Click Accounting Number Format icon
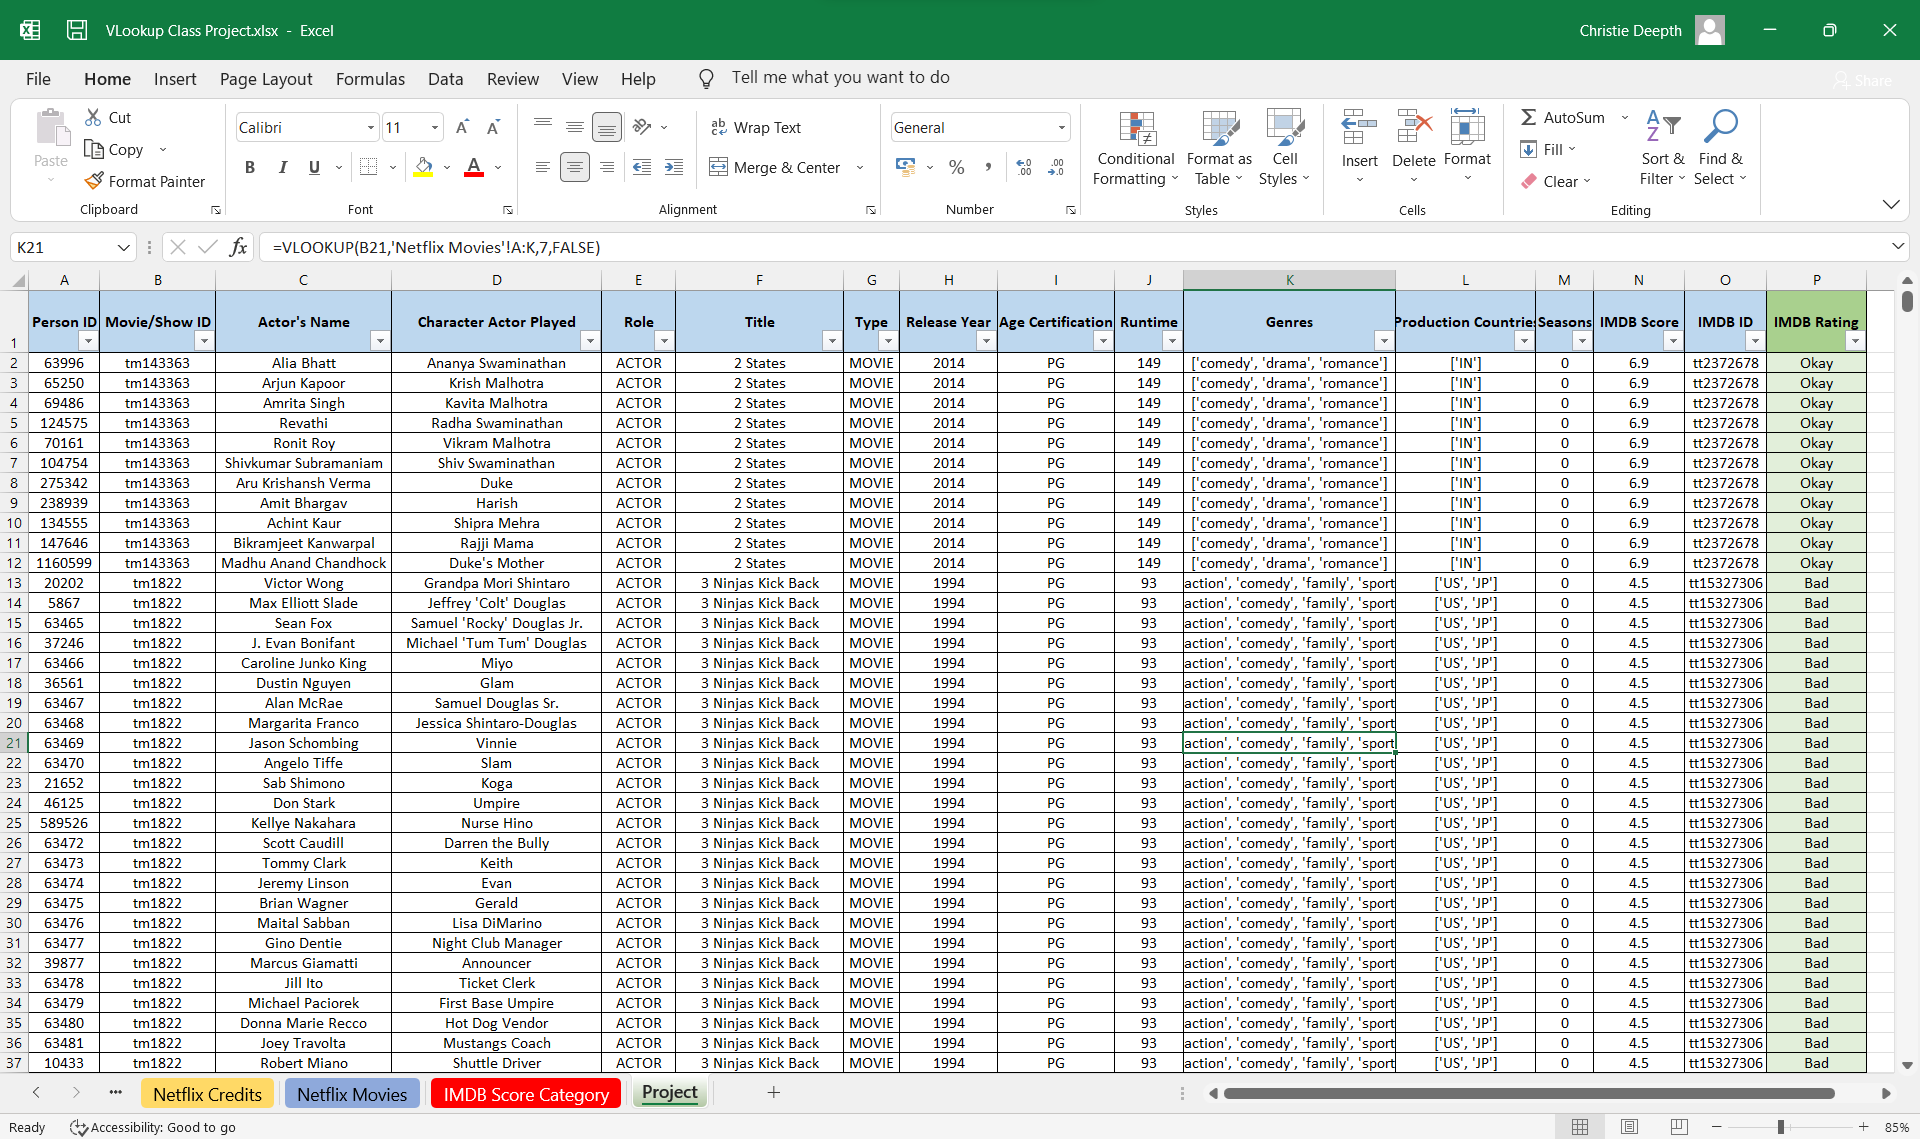This screenshot has height=1139, width=1920. pos(906,167)
